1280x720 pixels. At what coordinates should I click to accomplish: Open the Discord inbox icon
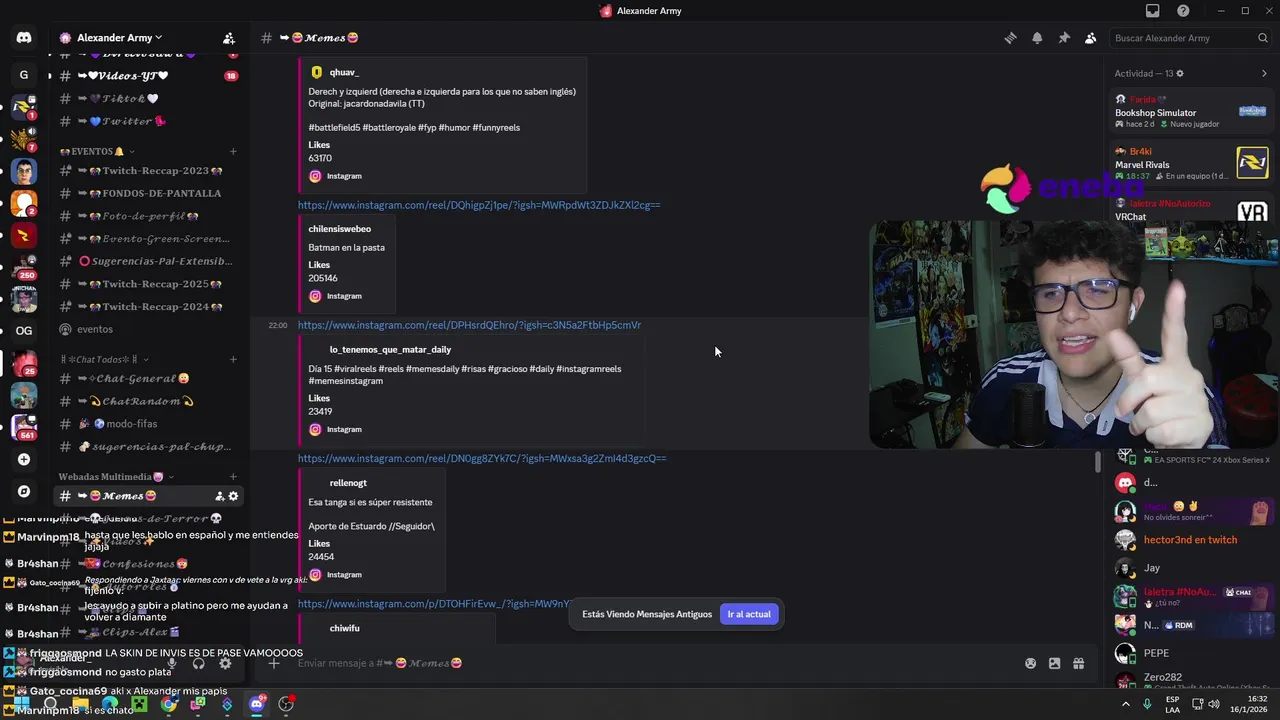(1153, 11)
